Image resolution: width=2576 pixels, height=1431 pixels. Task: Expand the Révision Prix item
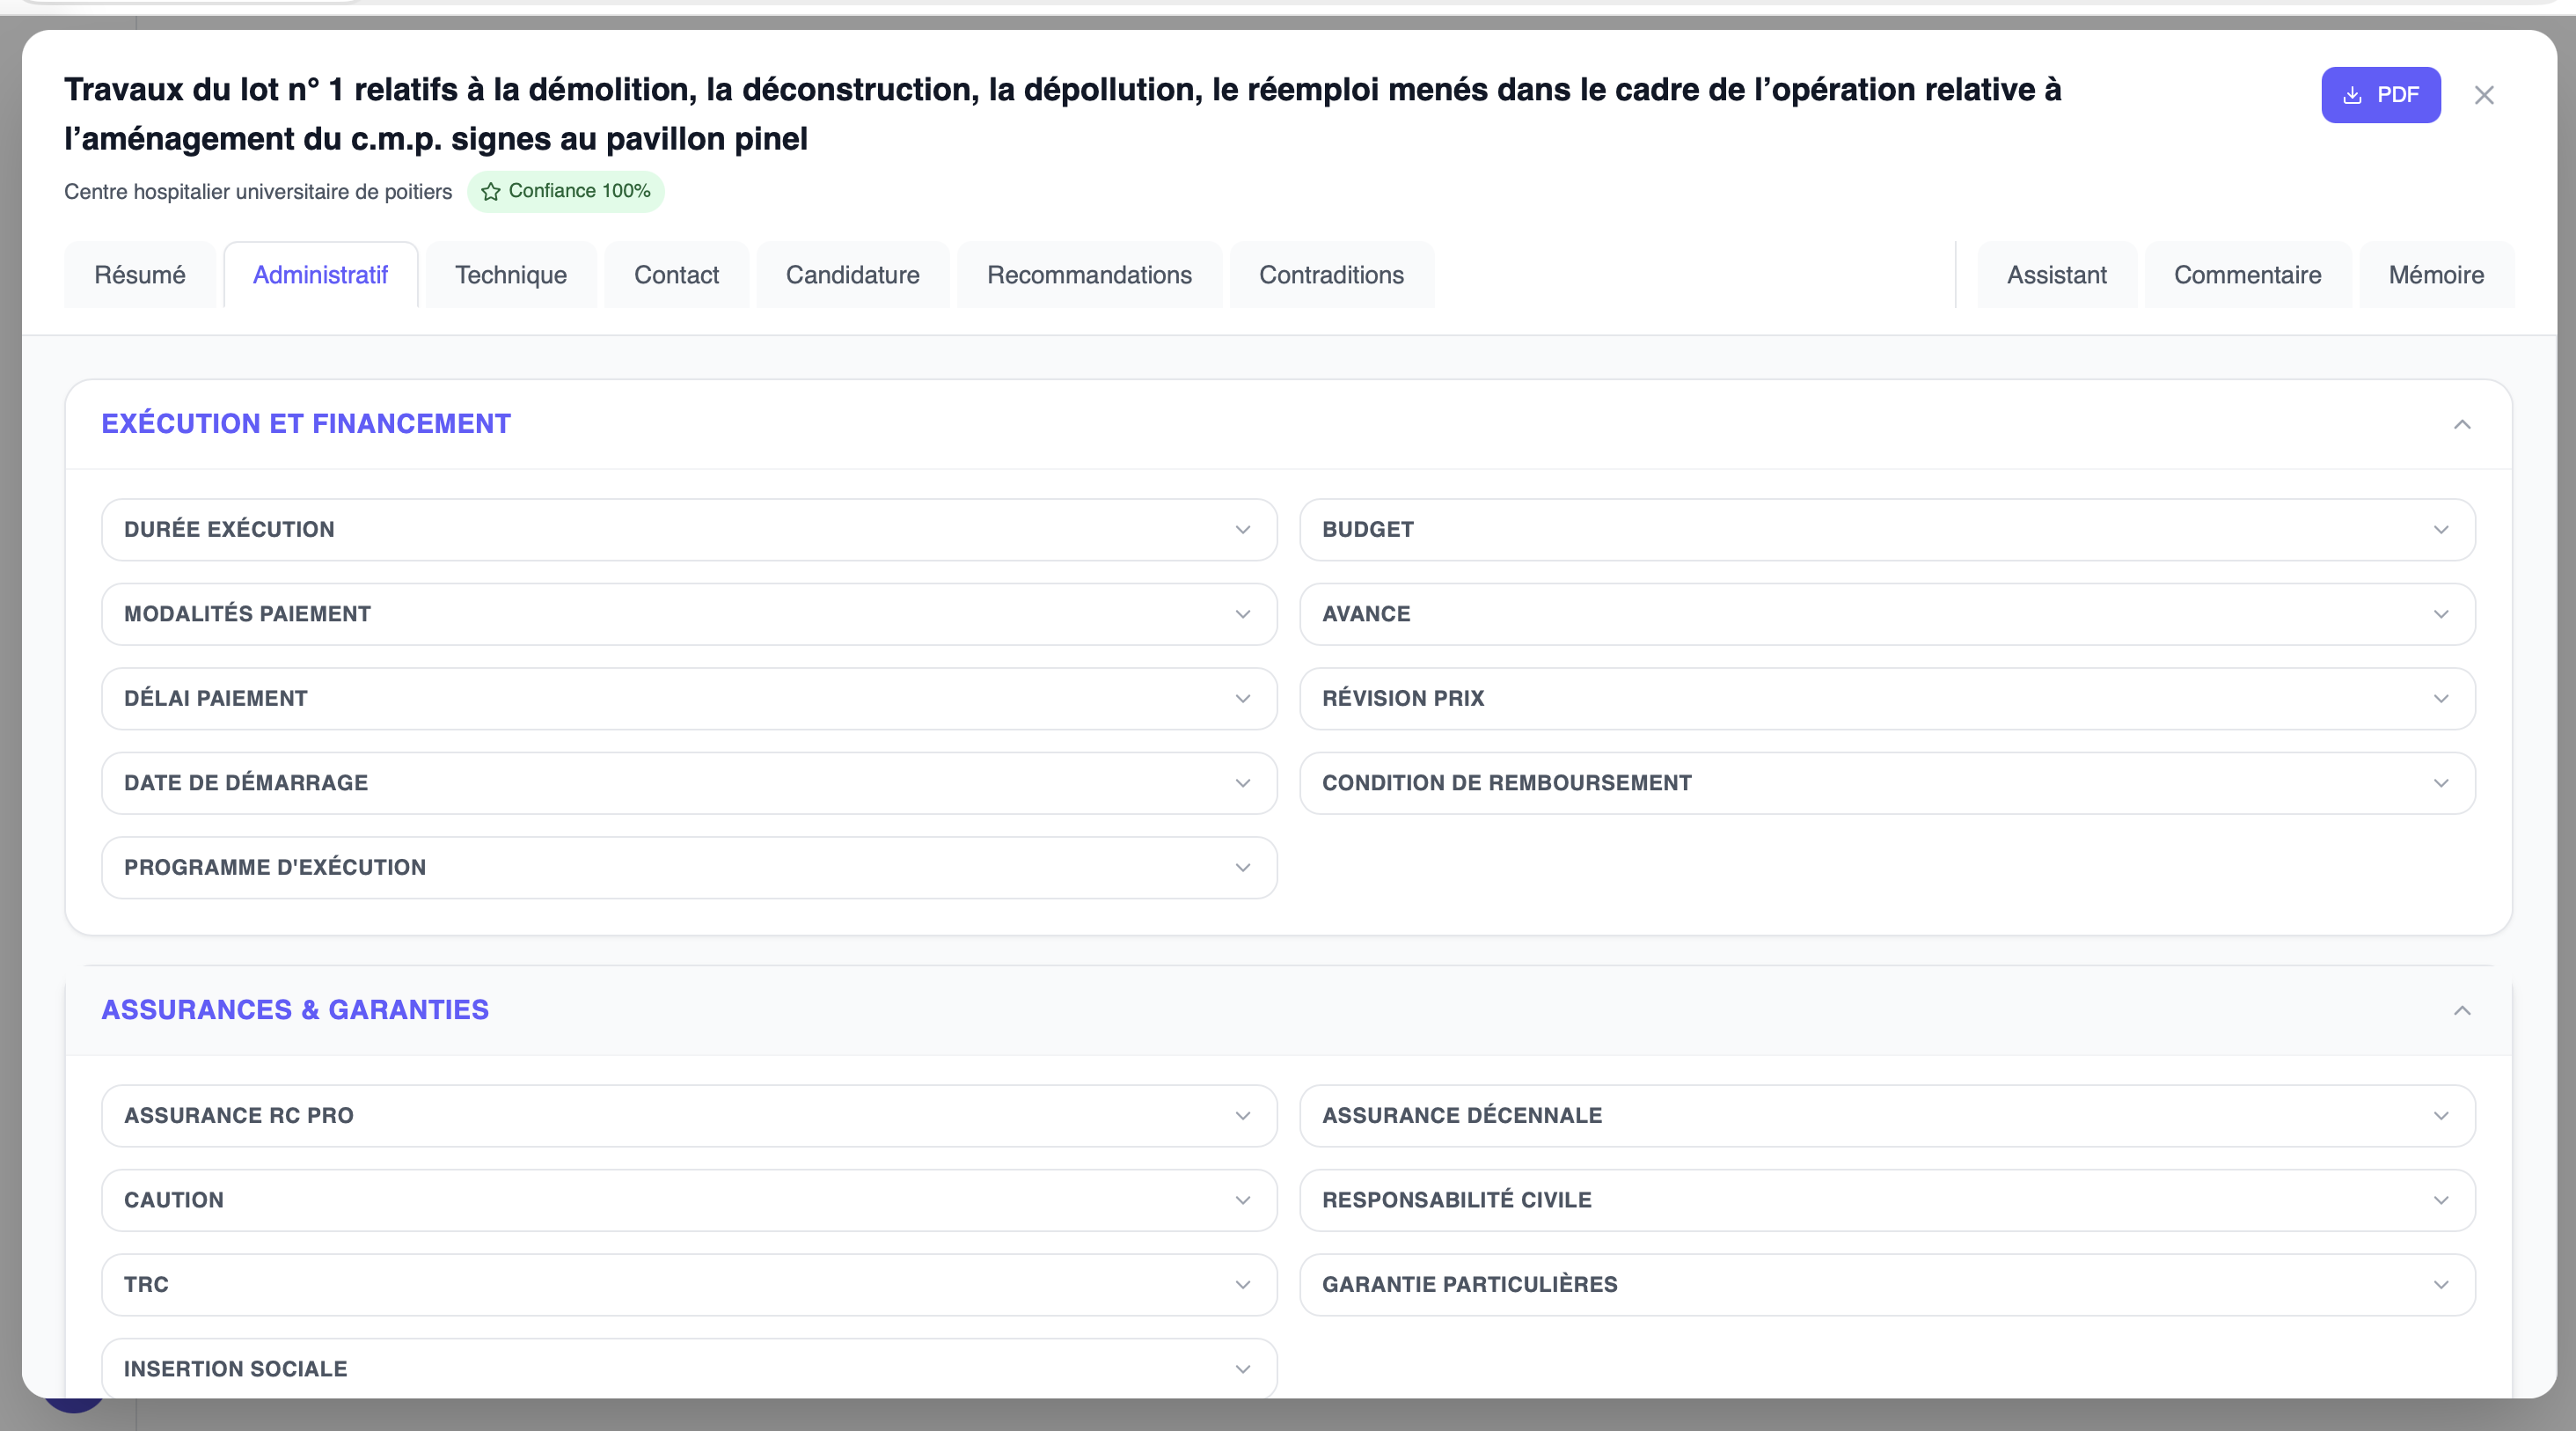1887,699
